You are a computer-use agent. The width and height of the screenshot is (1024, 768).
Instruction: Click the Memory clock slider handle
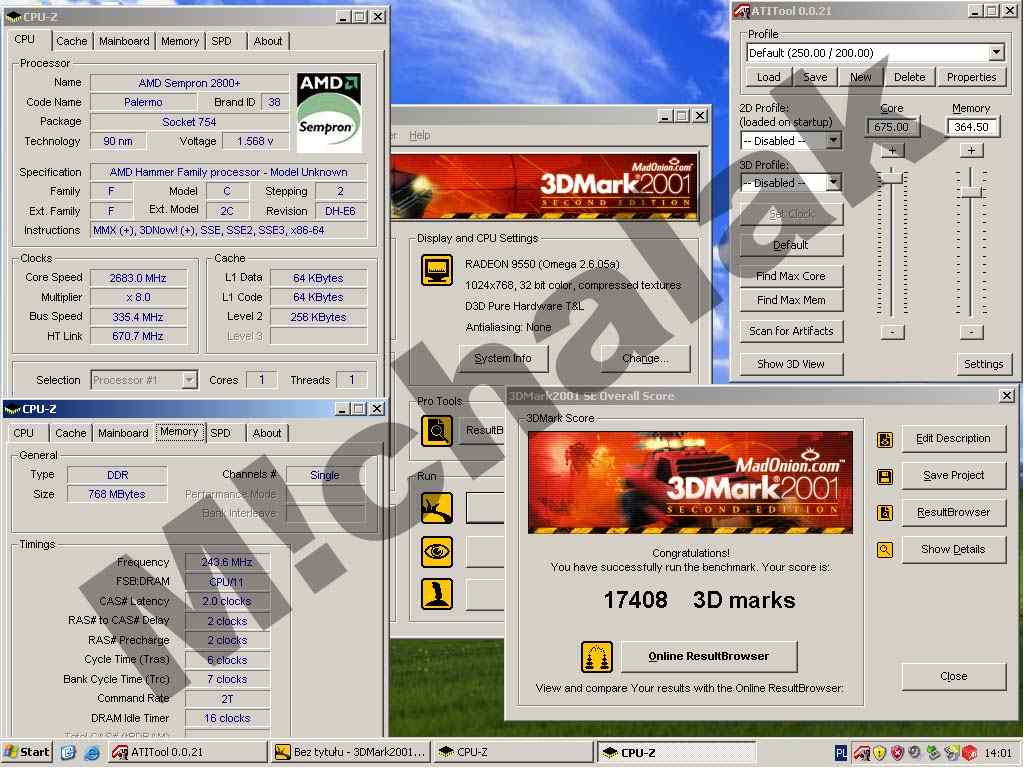[x=971, y=192]
